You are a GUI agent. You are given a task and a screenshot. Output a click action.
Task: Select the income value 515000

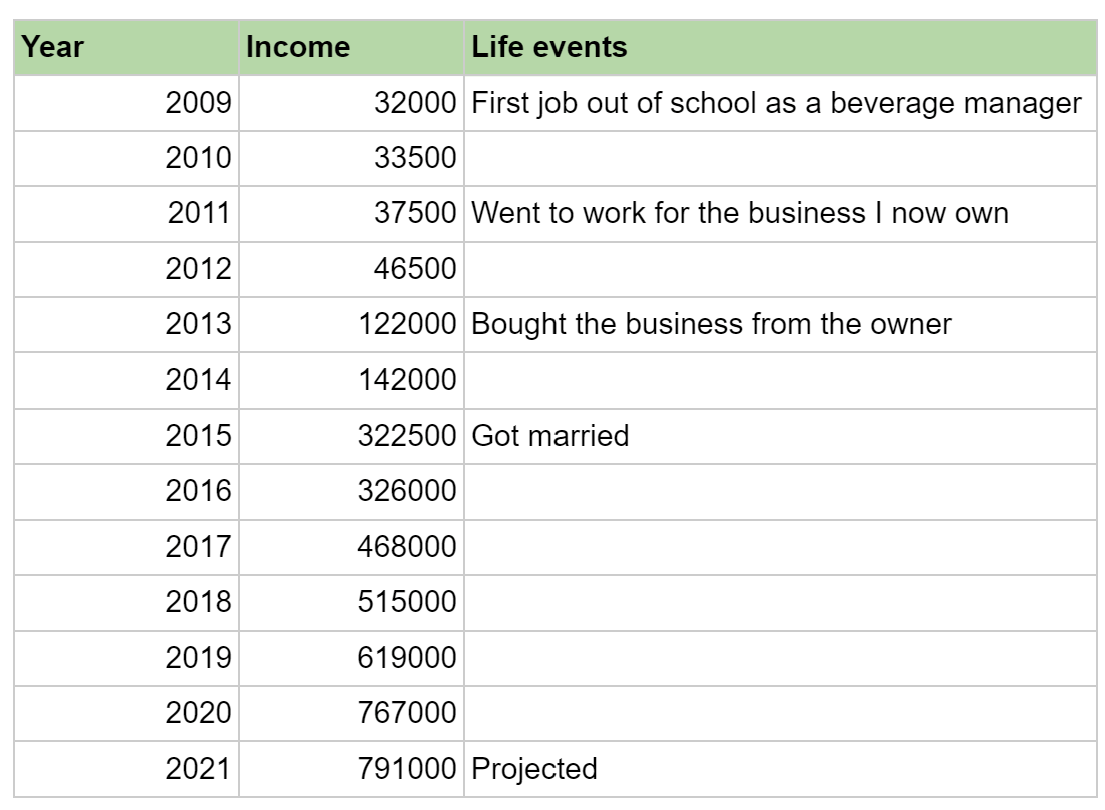pyautogui.click(x=352, y=602)
